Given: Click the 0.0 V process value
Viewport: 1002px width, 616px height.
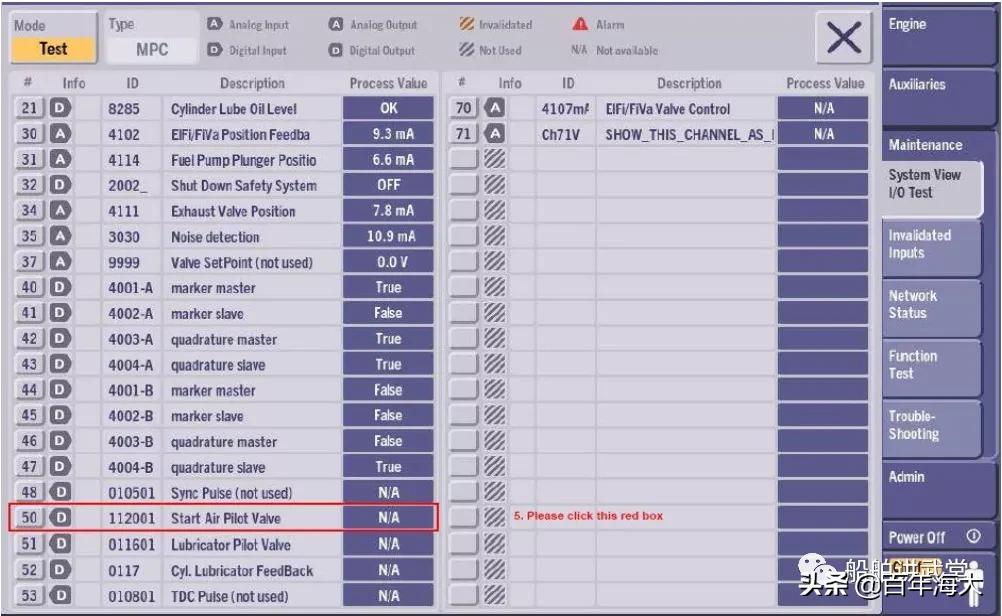Looking at the screenshot, I should pos(389,261).
